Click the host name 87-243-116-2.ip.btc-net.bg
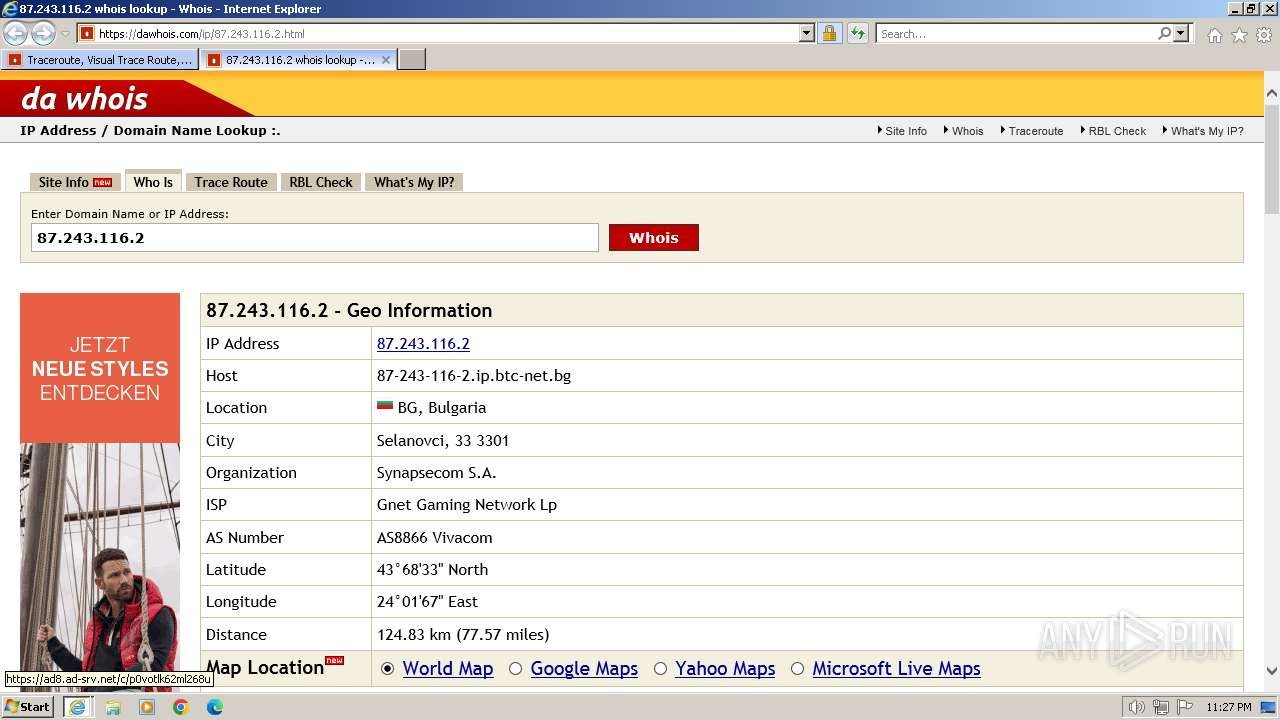 [474, 375]
